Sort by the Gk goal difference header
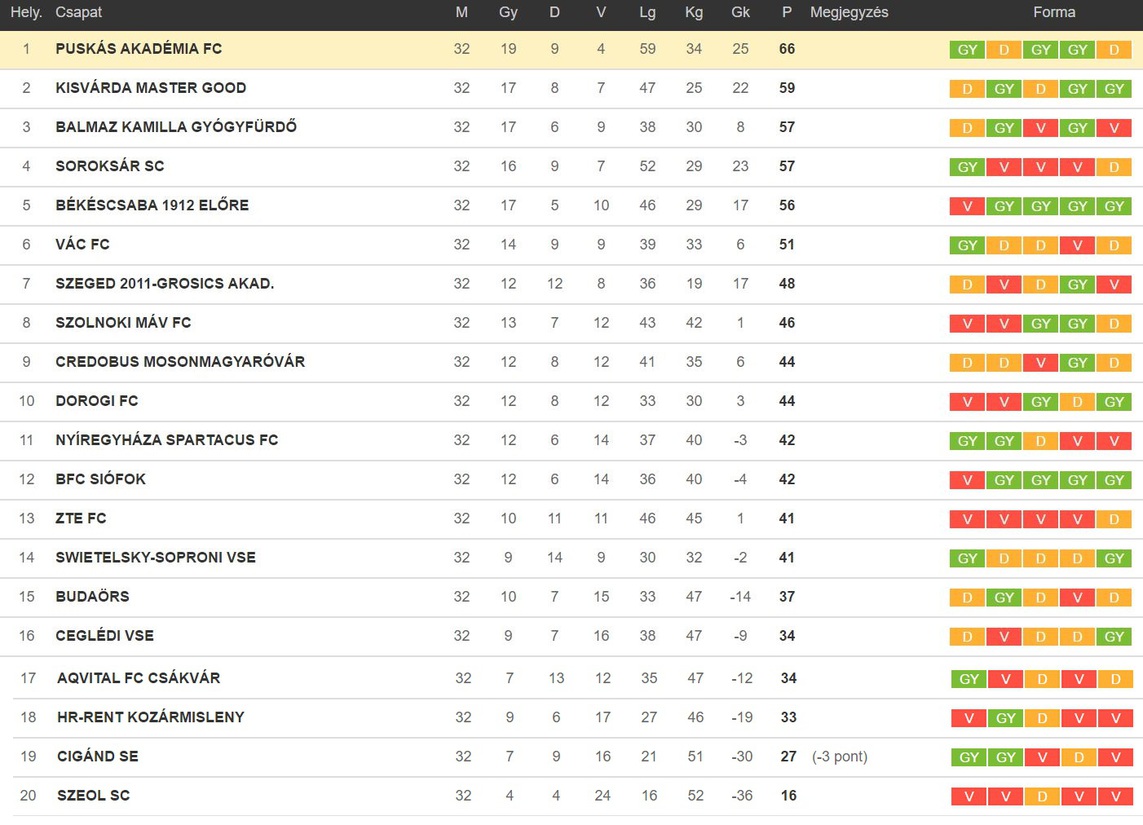The width and height of the screenshot is (1143, 825). click(x=741, y=12)
